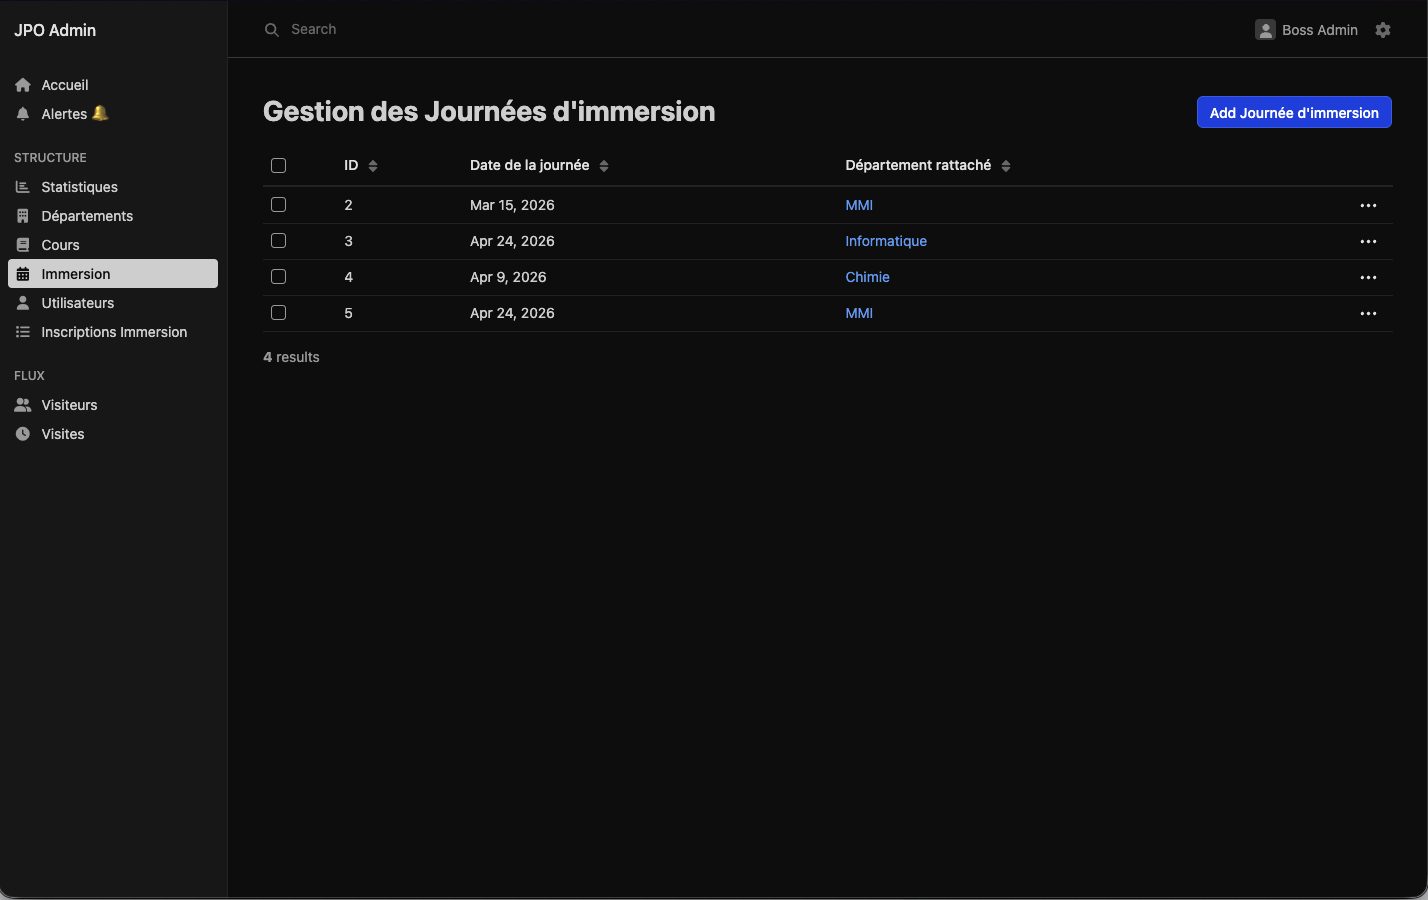Screen dimensions: 1428x900
Task: Click Add Journée d'immersion button
Action: 1294,112
